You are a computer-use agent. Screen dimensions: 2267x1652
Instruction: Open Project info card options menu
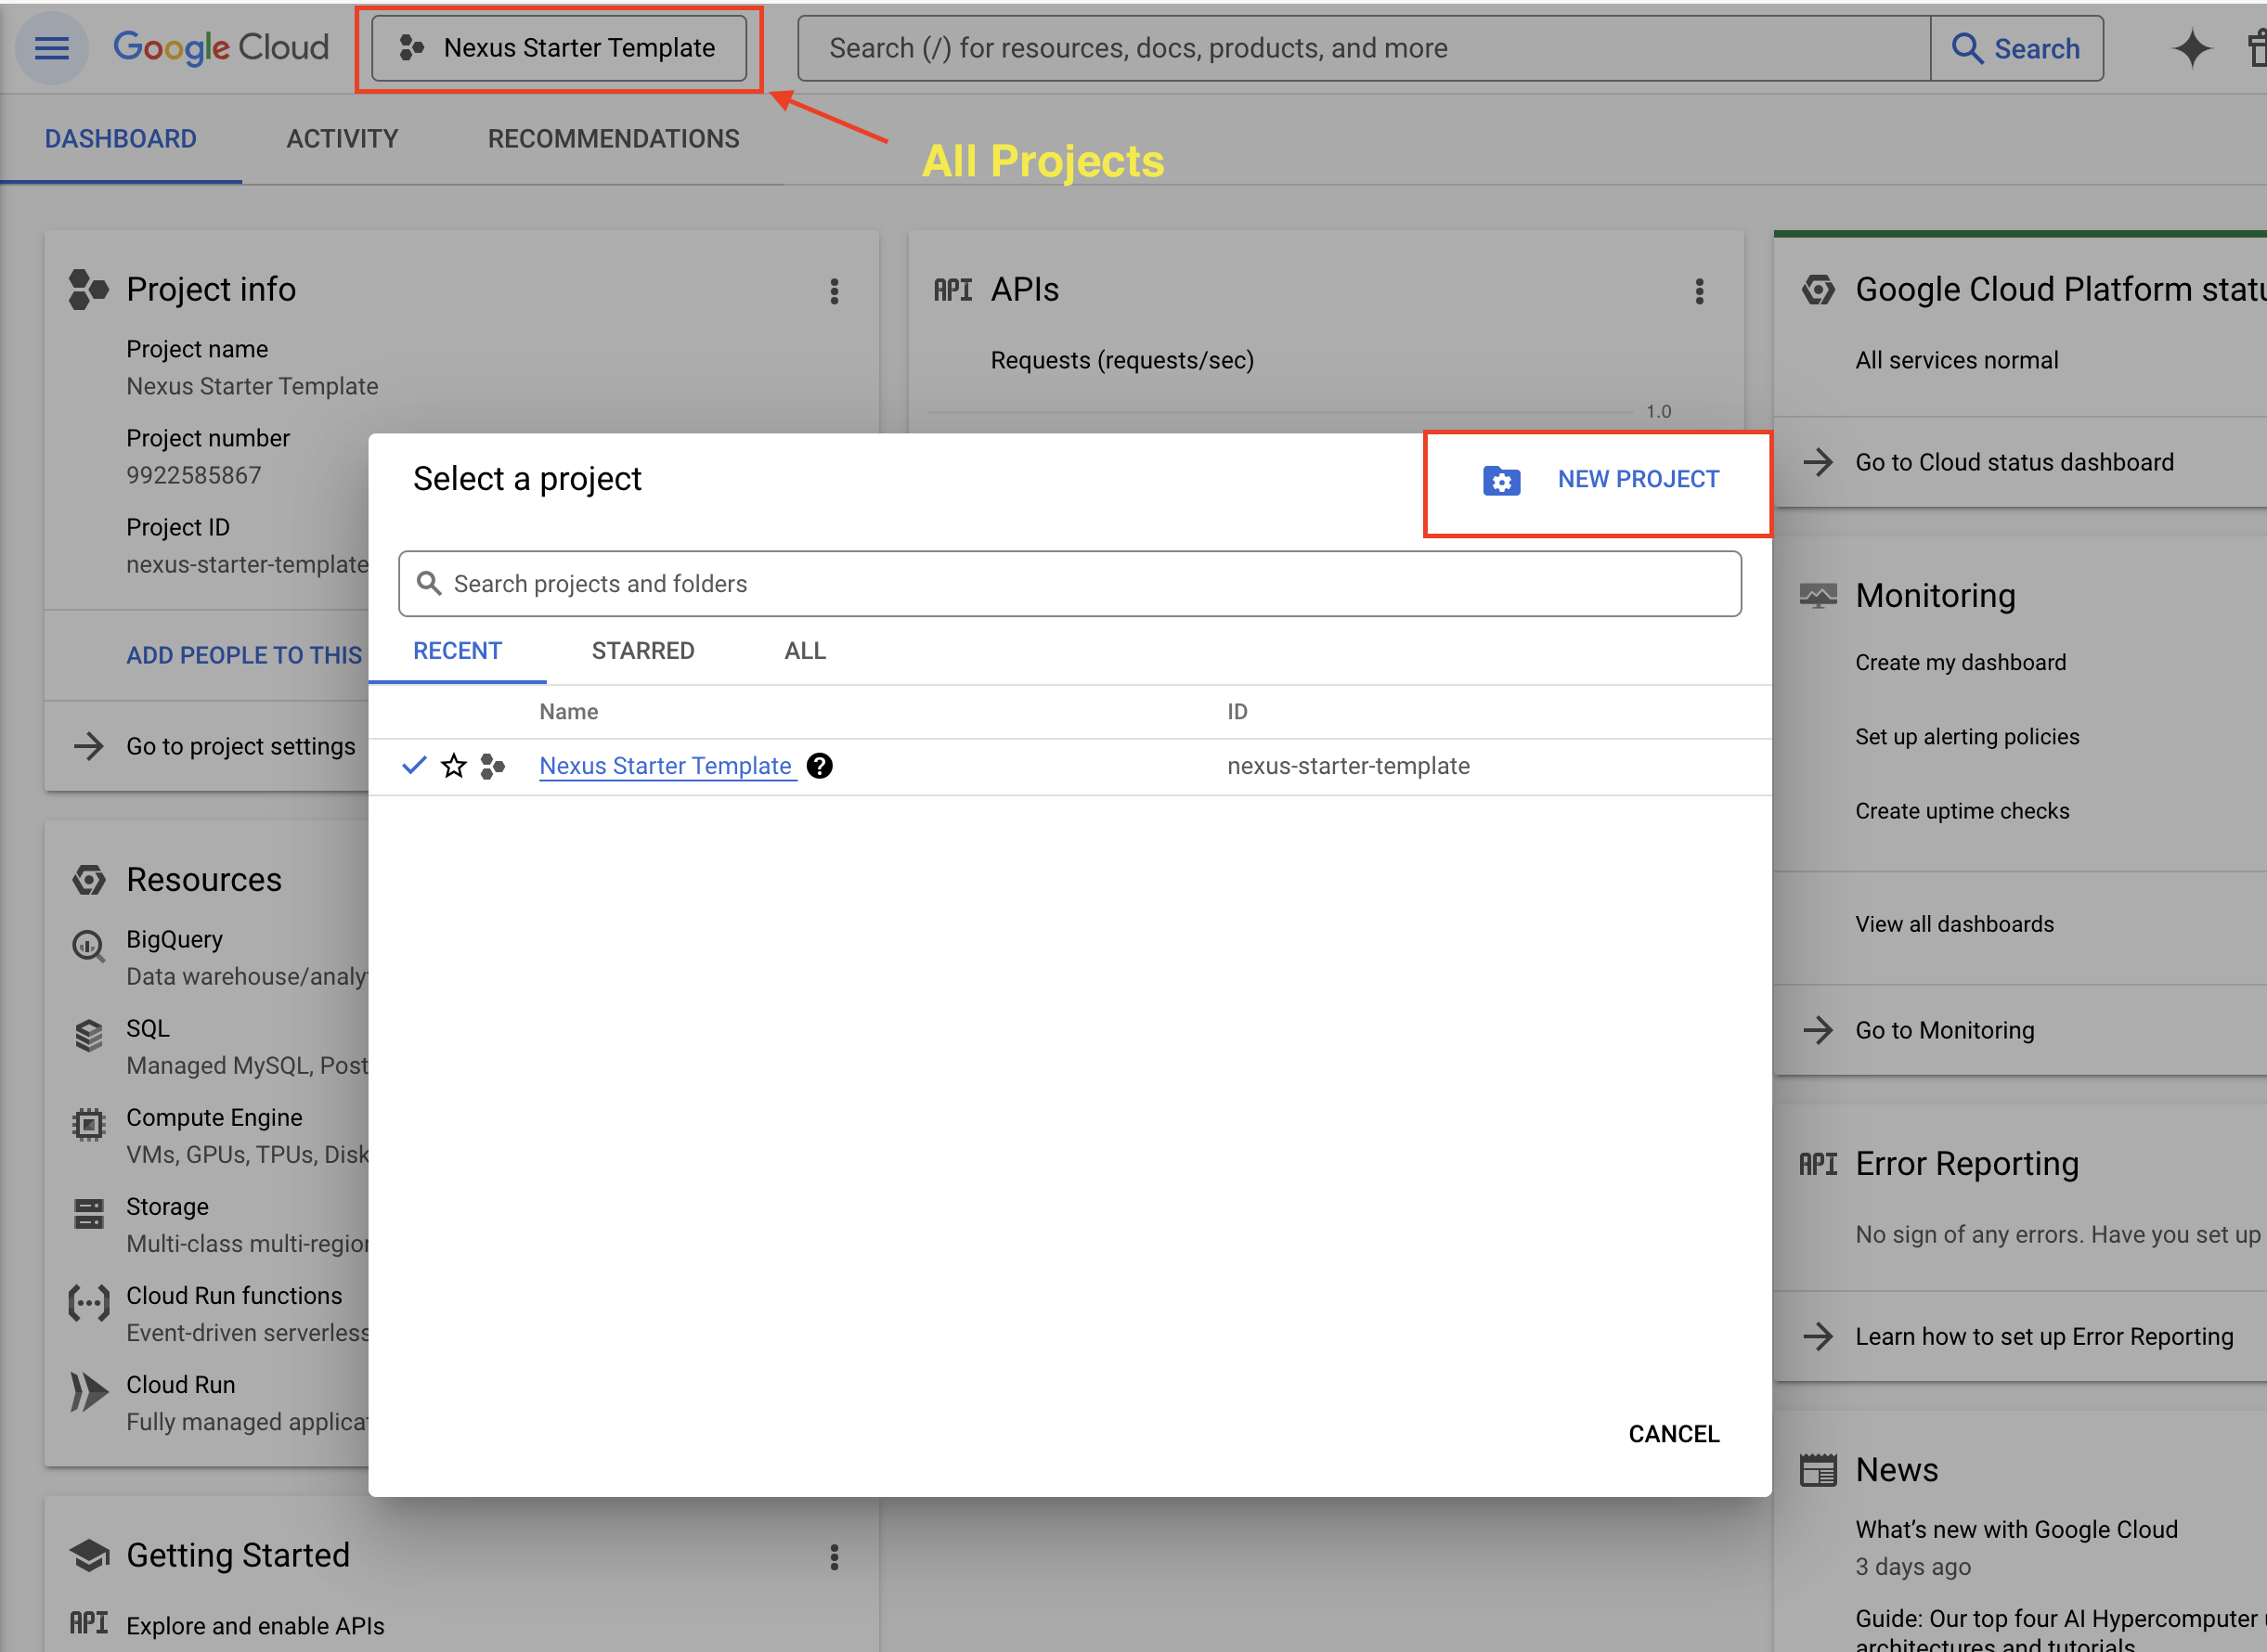834,291
